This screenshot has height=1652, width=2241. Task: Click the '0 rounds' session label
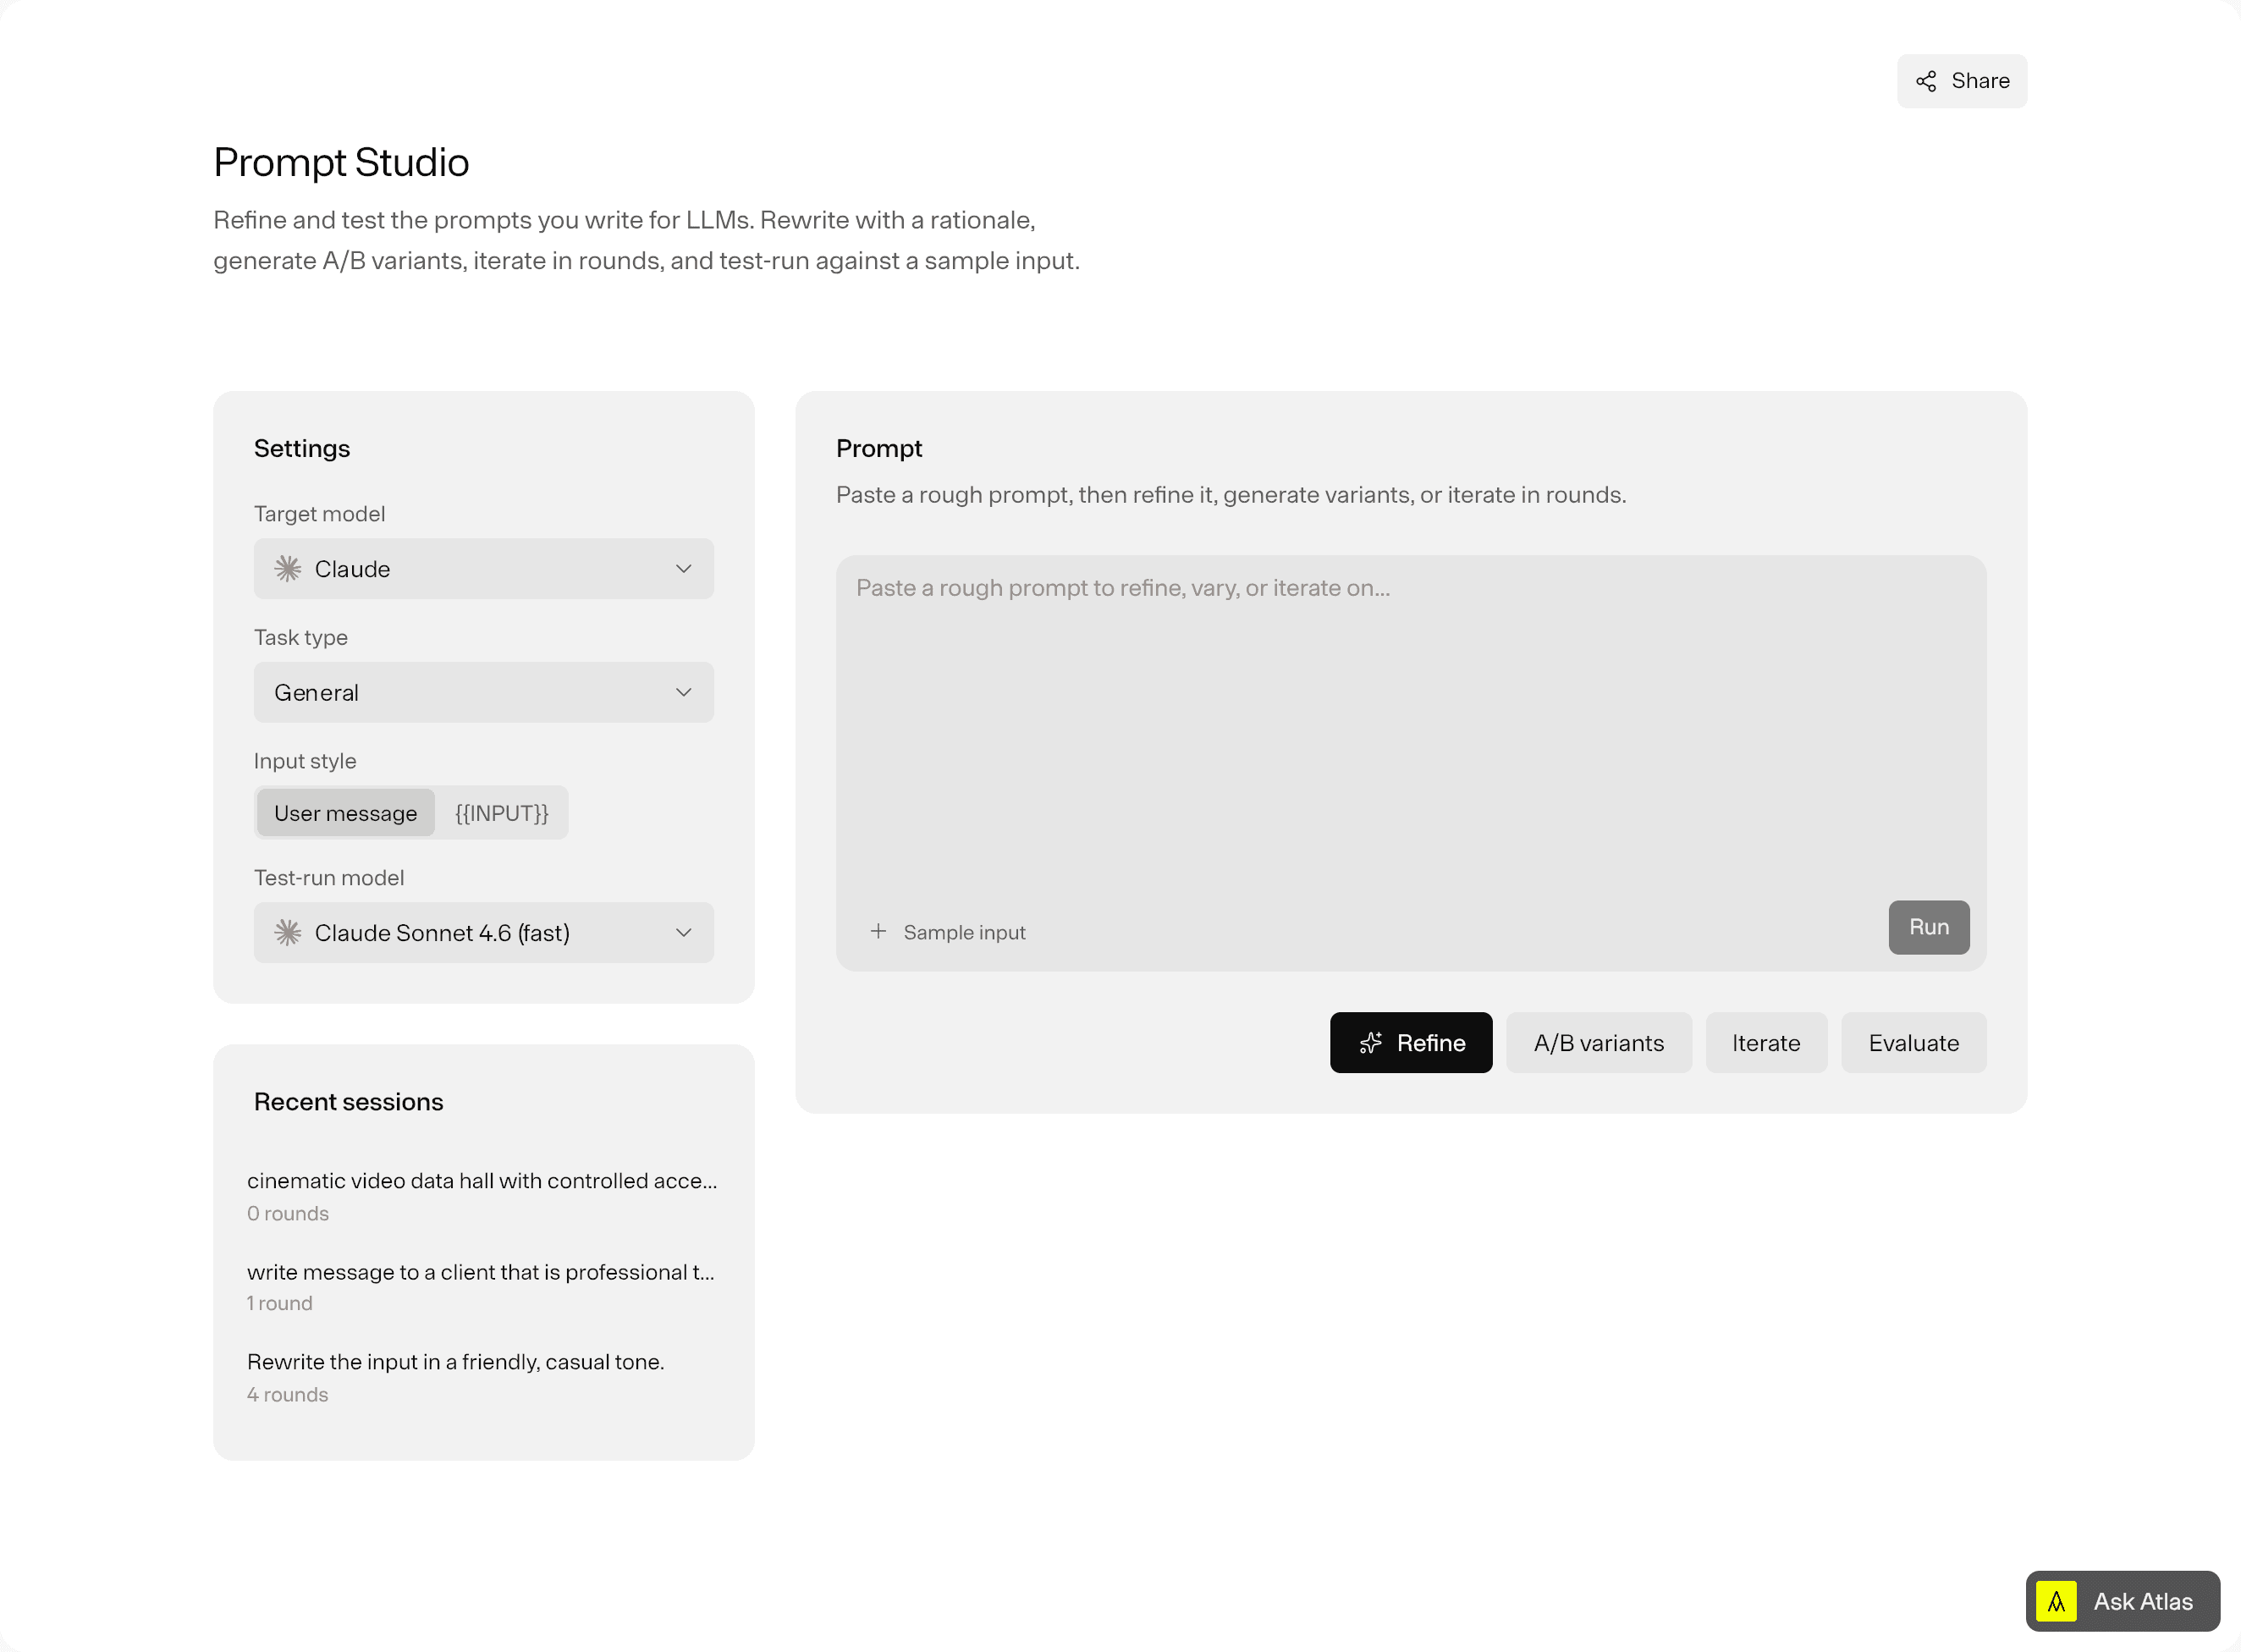point(288,1213)
